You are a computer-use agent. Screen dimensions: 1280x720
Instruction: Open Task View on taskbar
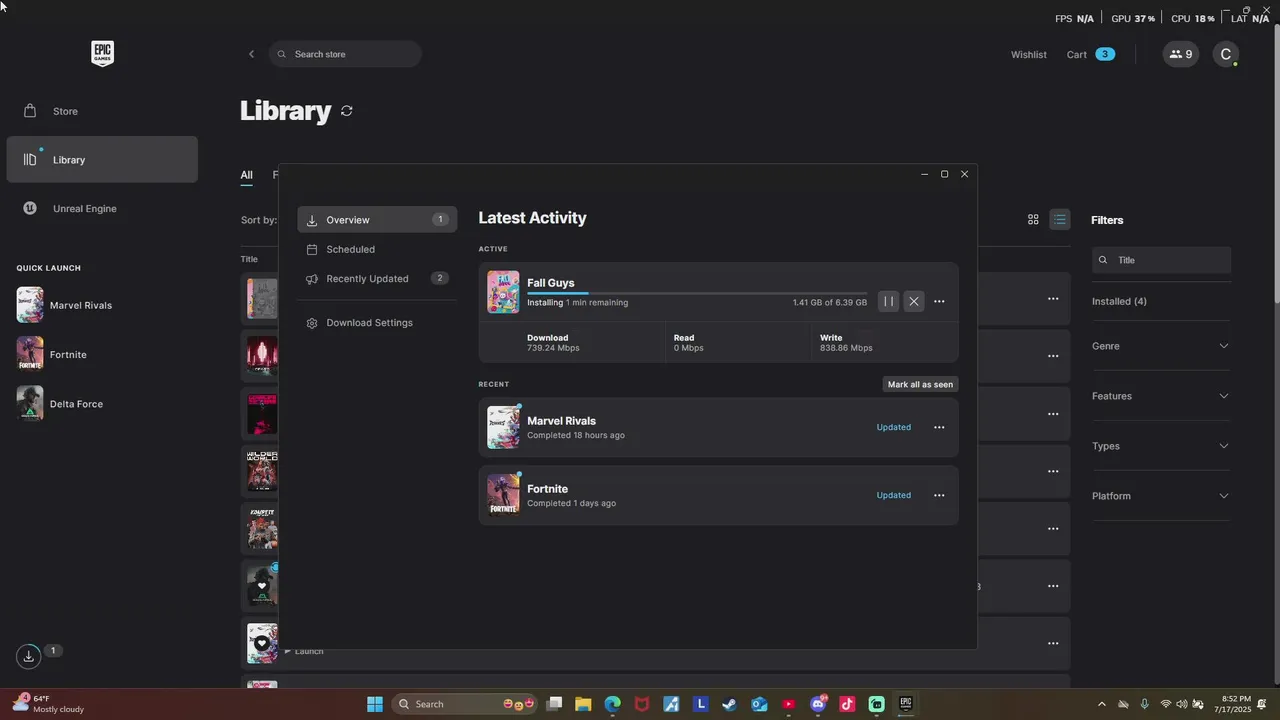pyautogui.click(x=555, y=704)
